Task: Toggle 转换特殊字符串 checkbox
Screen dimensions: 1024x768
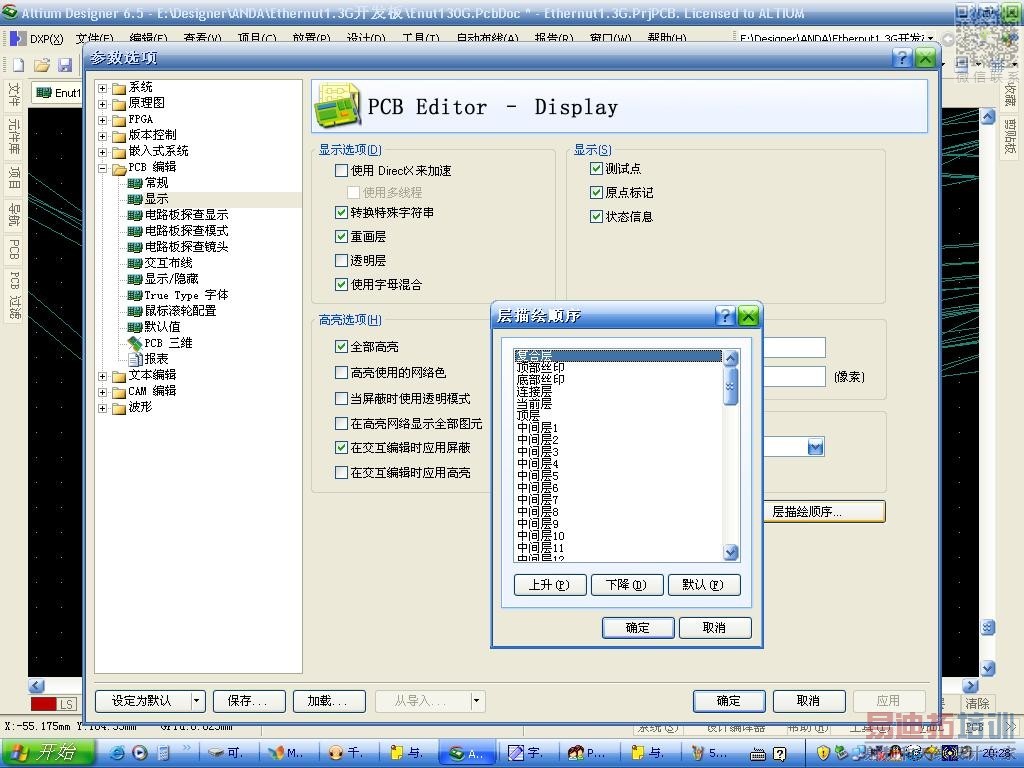Action: (x=341, y=212)
